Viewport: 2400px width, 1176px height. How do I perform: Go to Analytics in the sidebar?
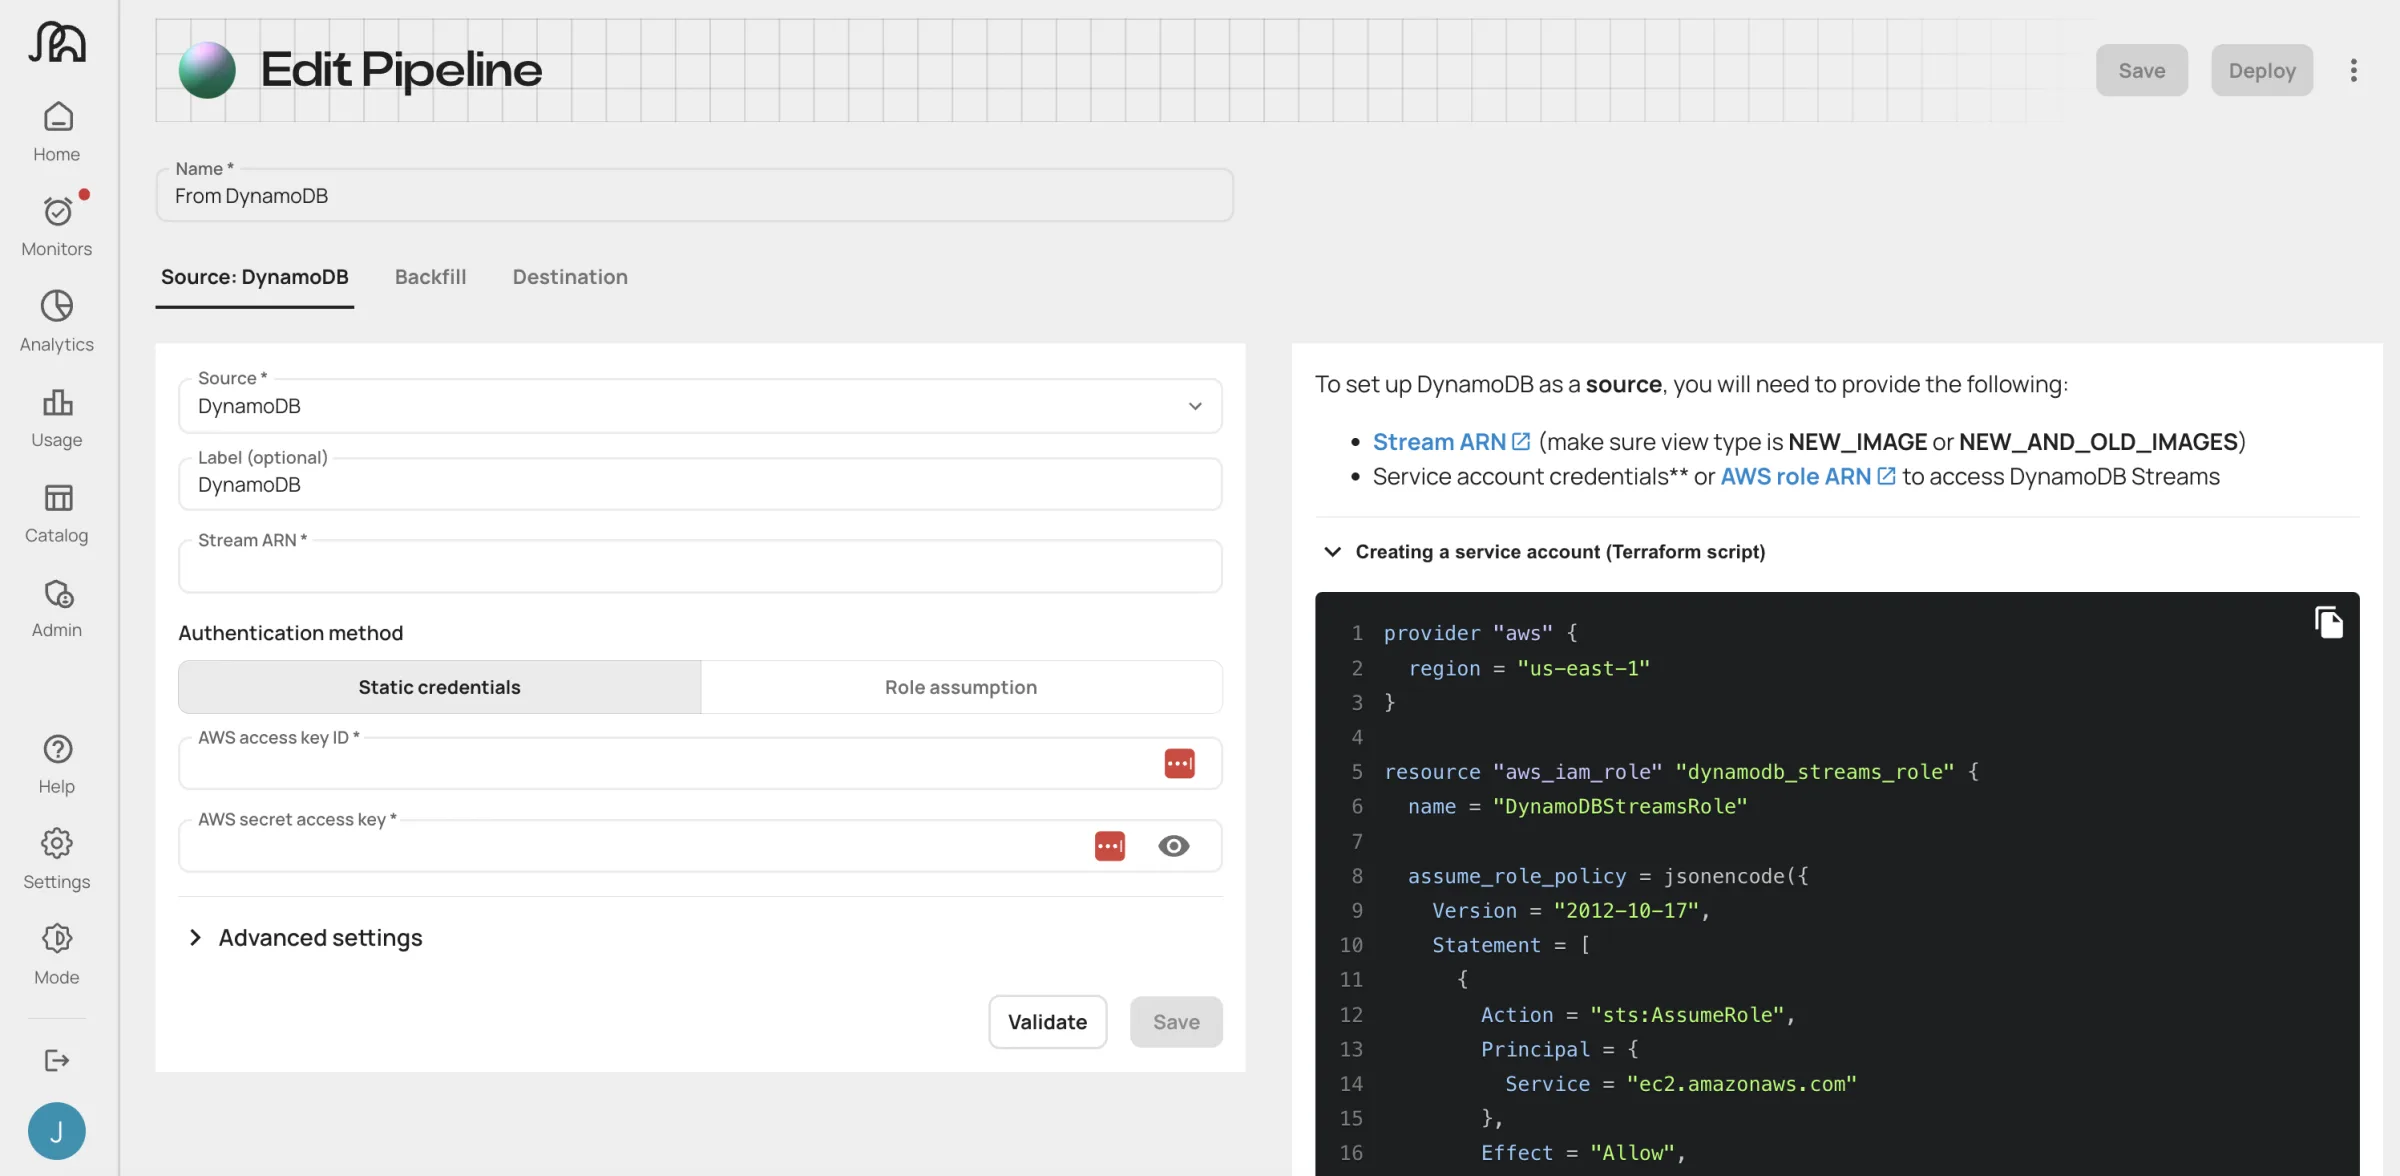[57, 322]
